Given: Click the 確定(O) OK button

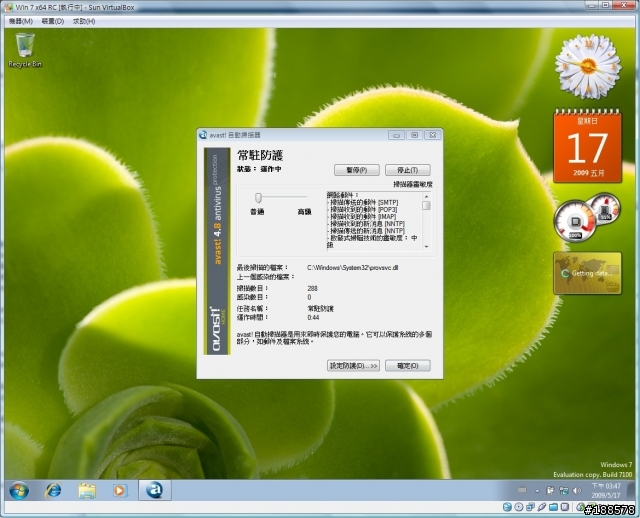Looking at the screenshot, I should (408, 366).
